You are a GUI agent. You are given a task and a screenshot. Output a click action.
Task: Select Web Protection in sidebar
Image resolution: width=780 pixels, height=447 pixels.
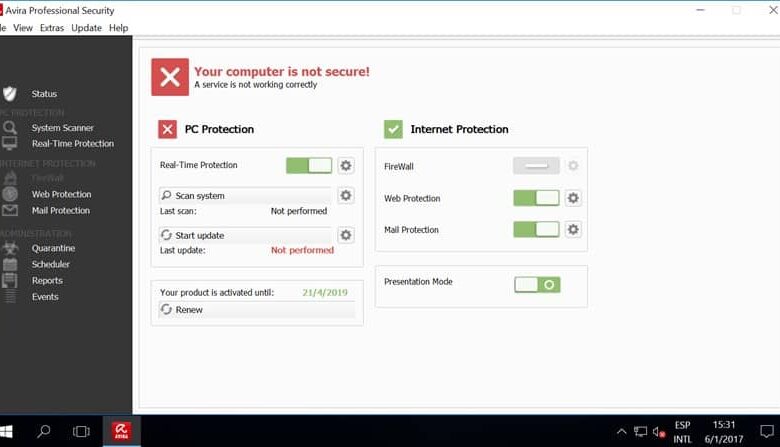61,194
